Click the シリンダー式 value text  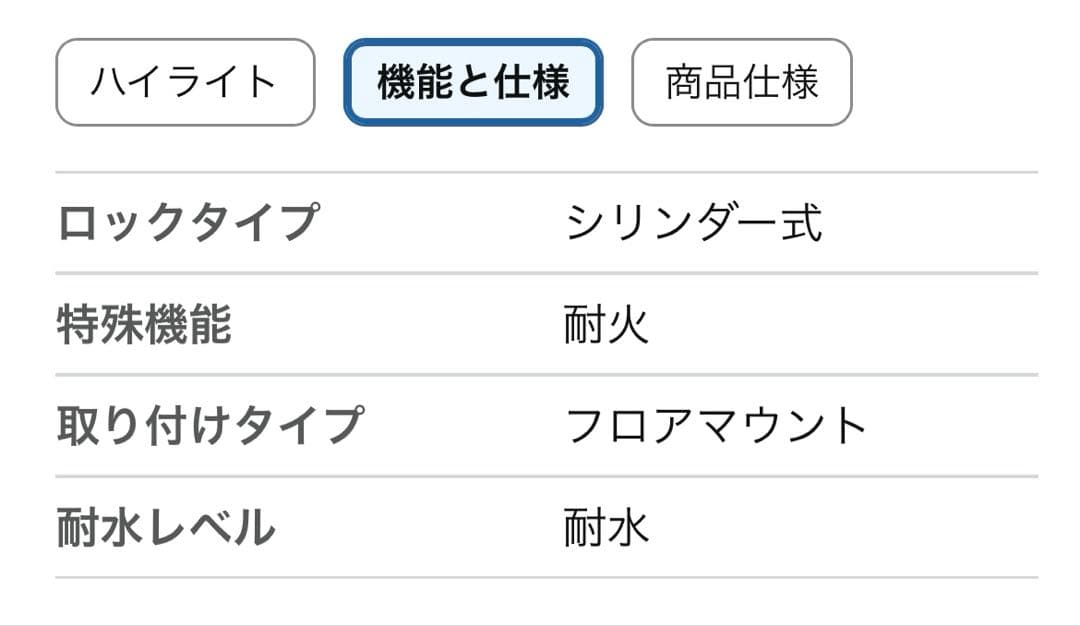[694, 222]
